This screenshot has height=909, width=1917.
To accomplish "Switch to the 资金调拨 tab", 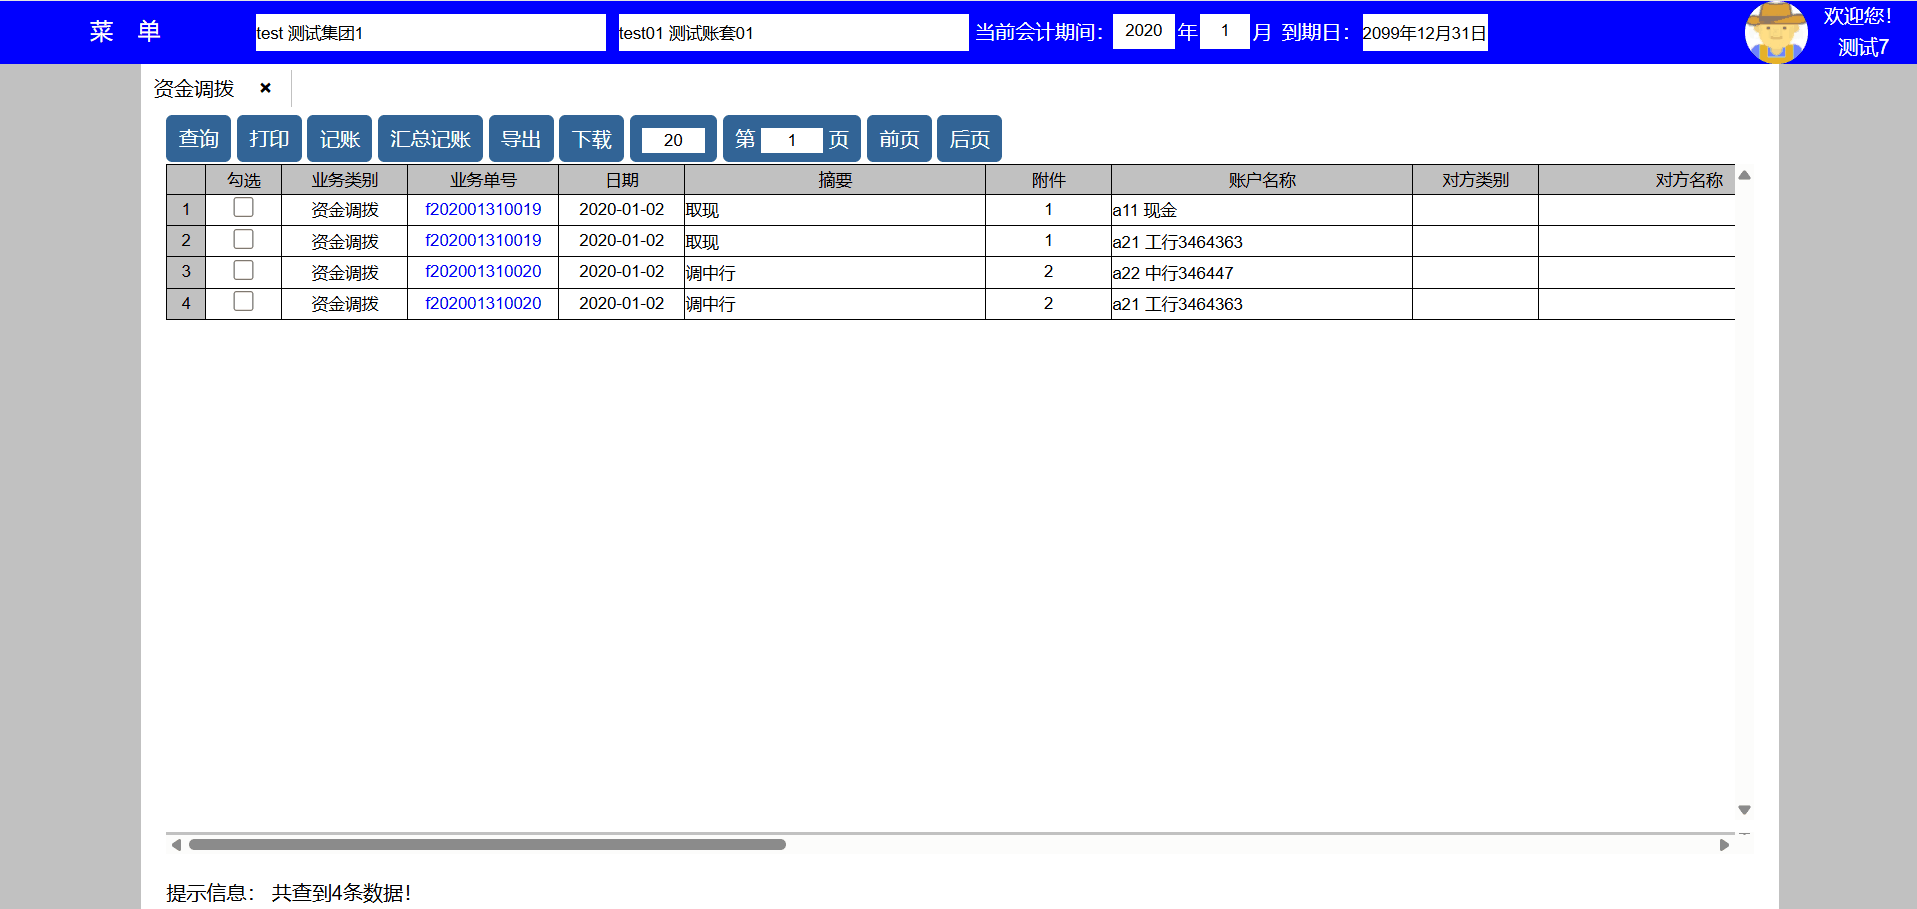I will [x=194, y=89].
